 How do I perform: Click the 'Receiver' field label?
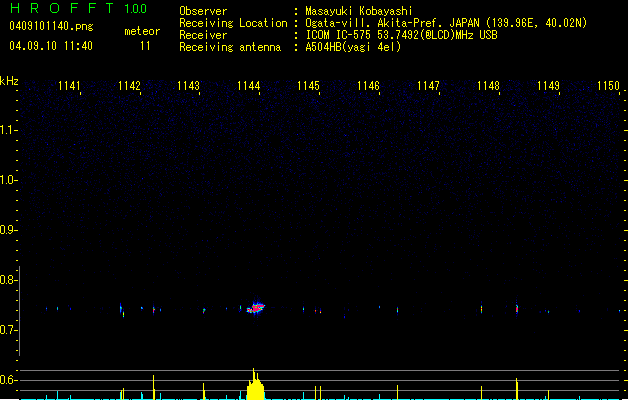coord(203,35)
